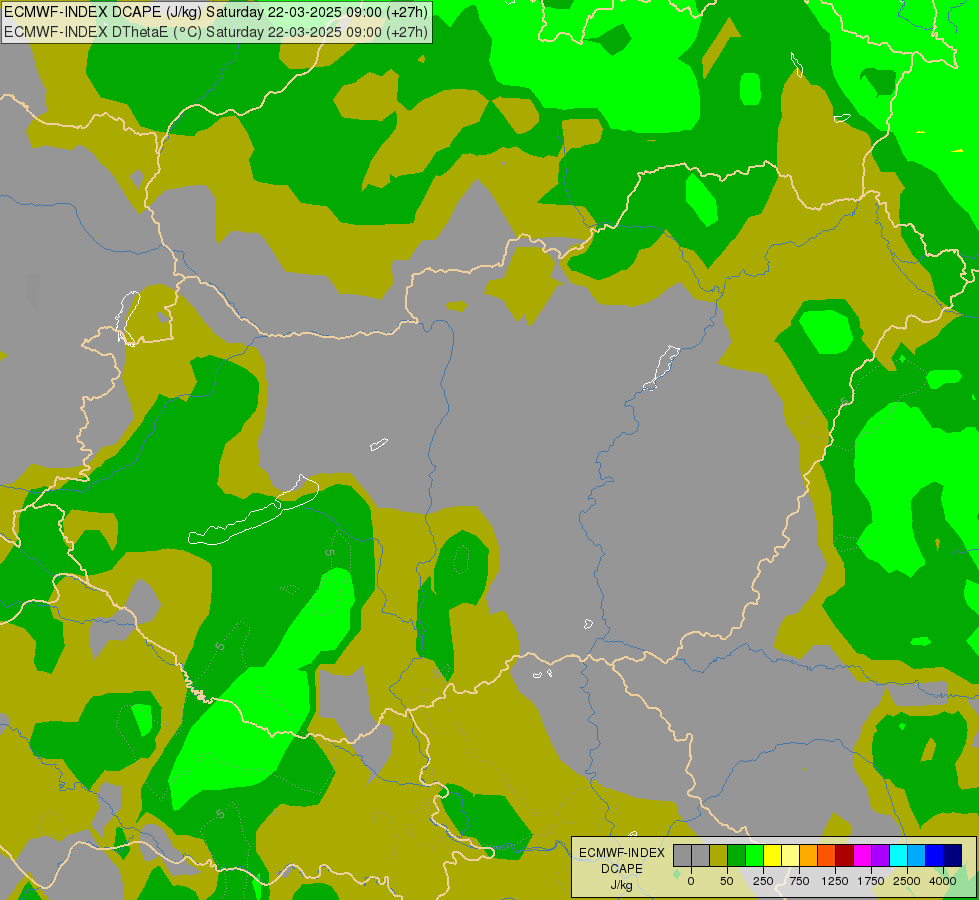This screenshot has height=900, width=979.
Task: Select the pure blue legend swatch
Action: (935, 855)
